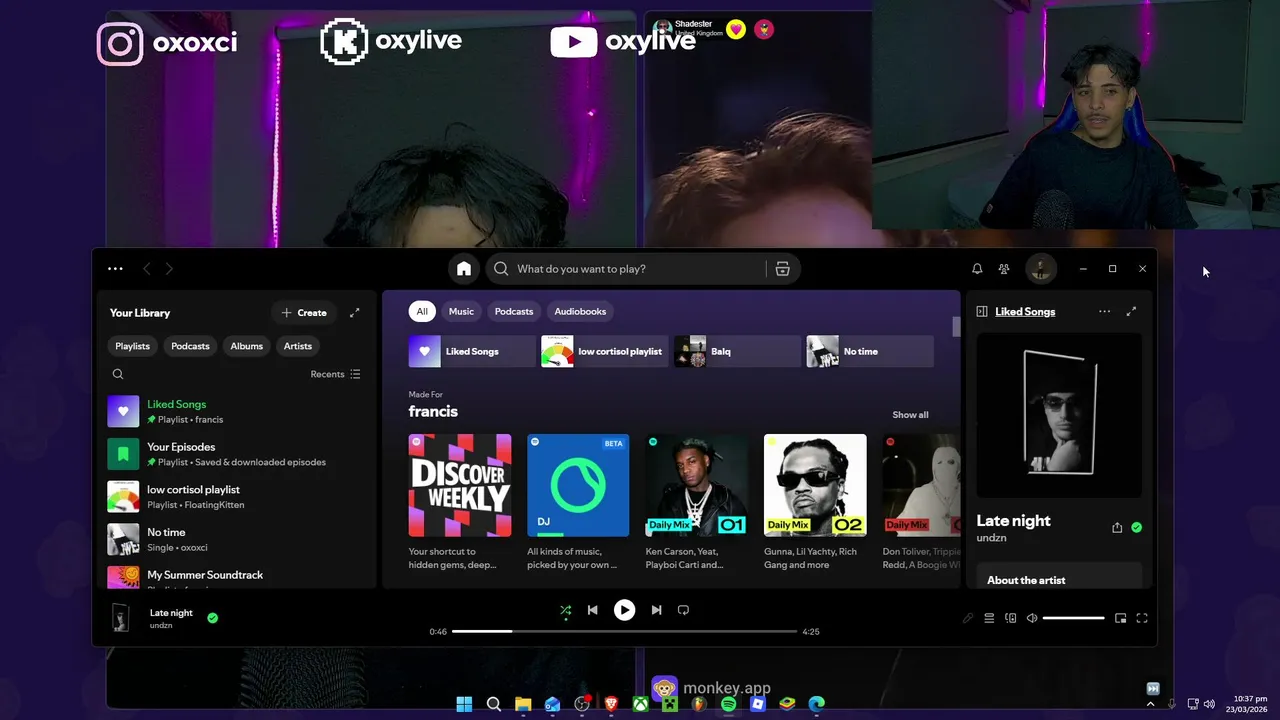
Task: Open the Browse icon in search bar
Action: point(782,269)
